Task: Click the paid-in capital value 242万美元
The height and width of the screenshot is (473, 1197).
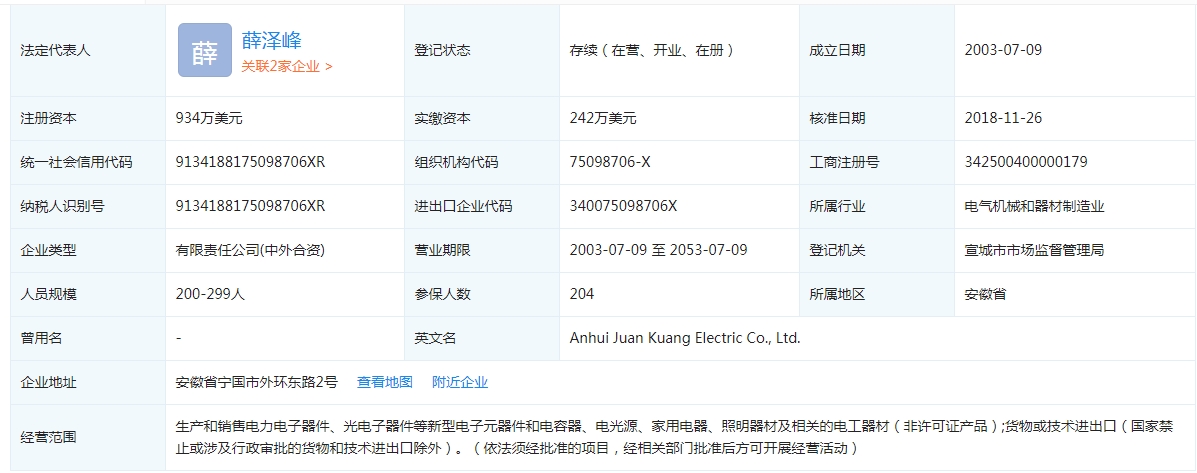Action: point(603,118)
